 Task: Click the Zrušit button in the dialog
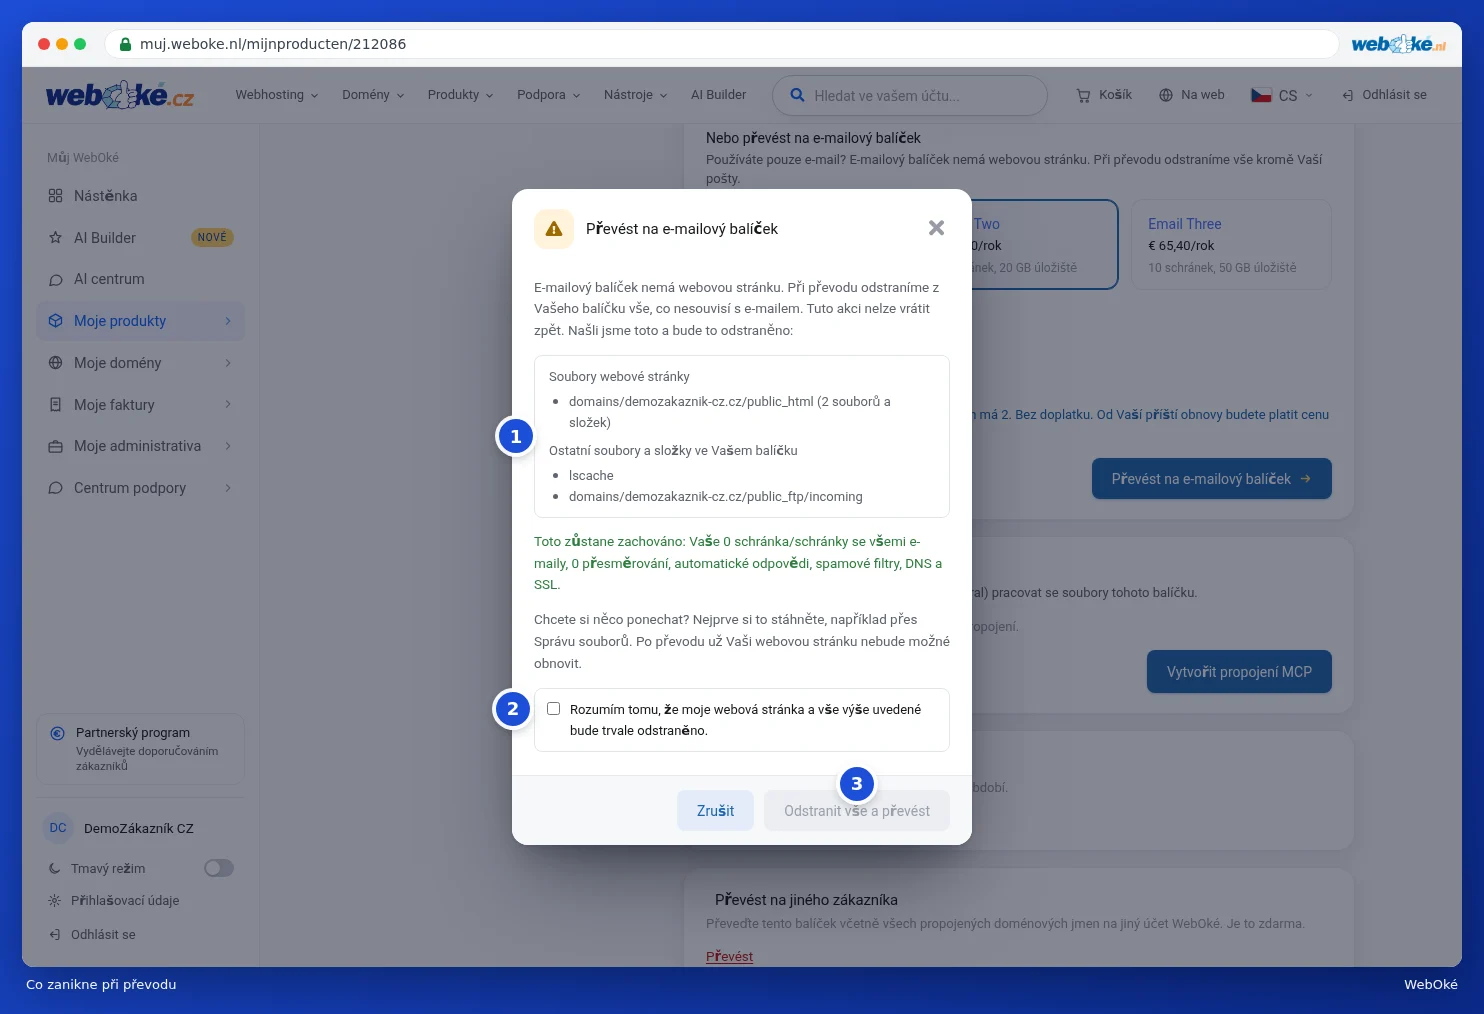tap(715, 811)
